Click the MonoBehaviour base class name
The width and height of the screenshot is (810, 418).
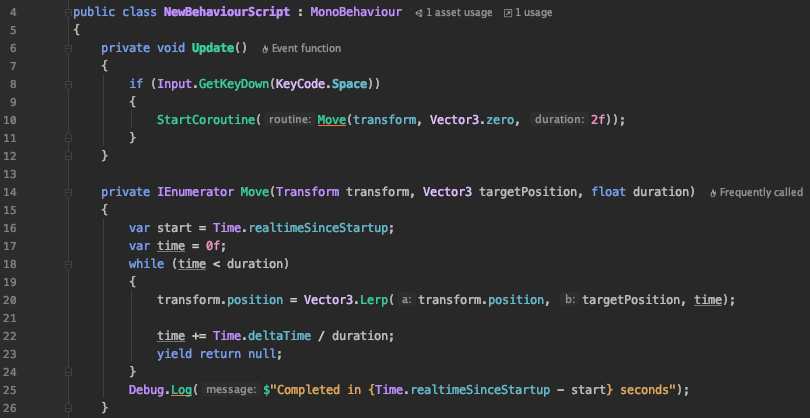pyautogui.click(x=356, y=12)
